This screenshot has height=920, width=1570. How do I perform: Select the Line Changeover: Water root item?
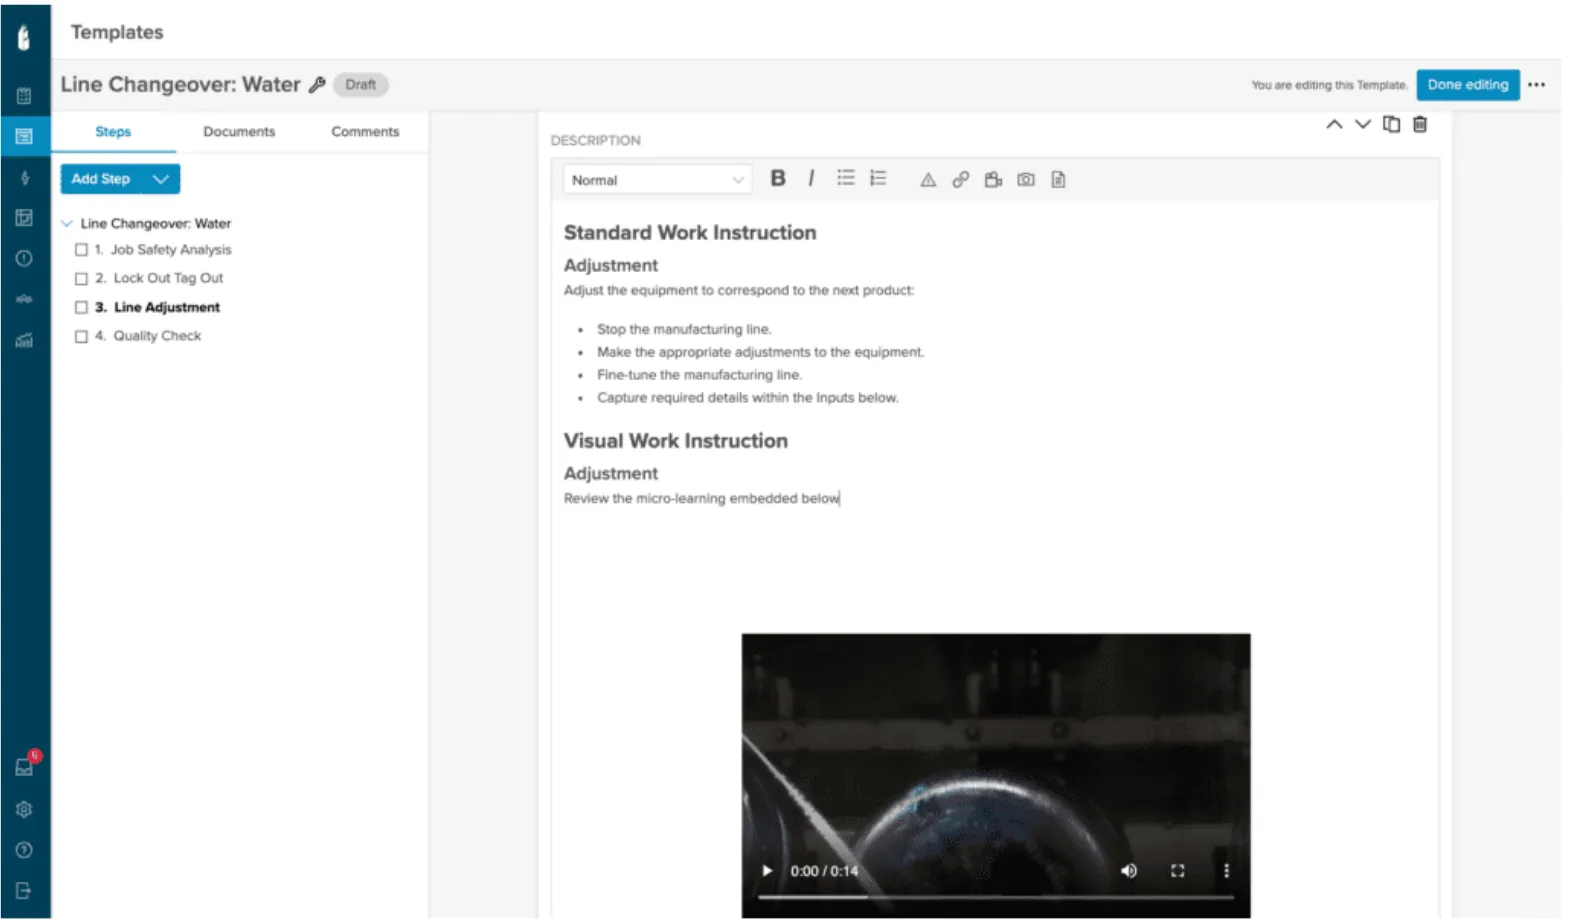click(156, 223)
